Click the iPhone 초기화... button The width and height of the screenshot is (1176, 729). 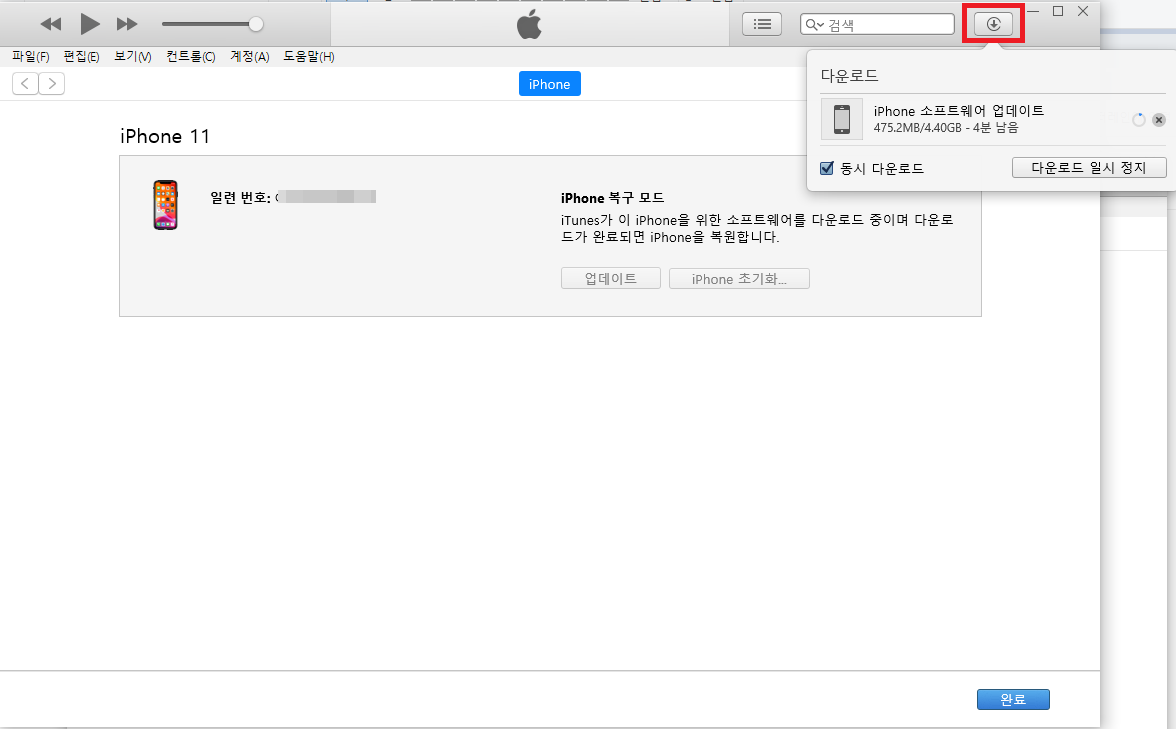(739, 278)
